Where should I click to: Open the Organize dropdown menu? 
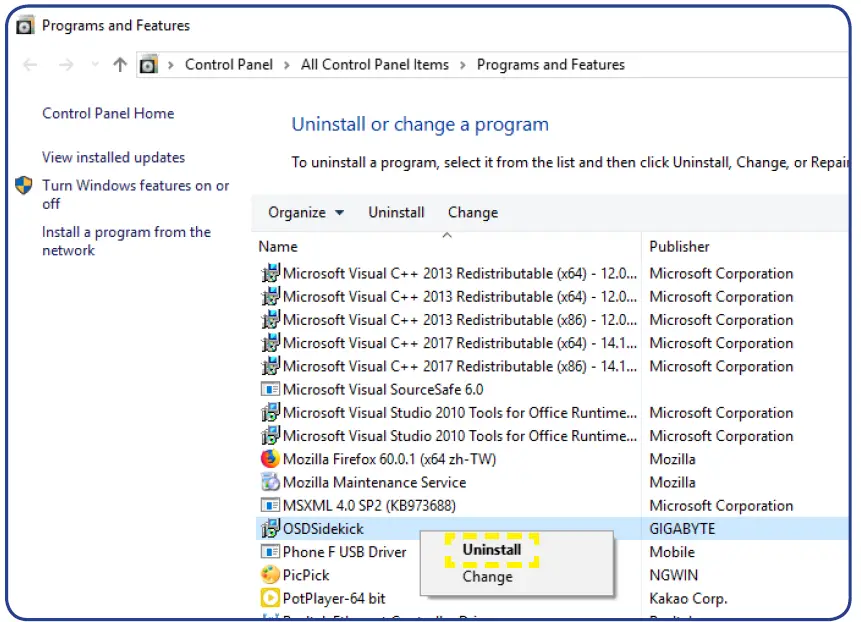click(306, 212)
